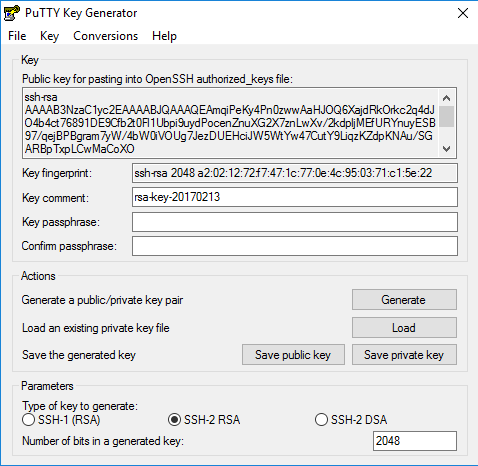Click the public key box scroll up arrow

point(446,98)
